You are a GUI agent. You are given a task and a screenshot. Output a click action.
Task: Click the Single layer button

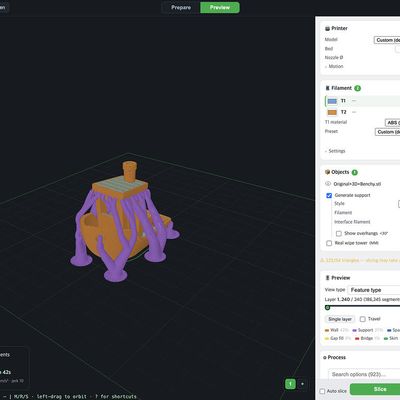click(x=340, y=319)
